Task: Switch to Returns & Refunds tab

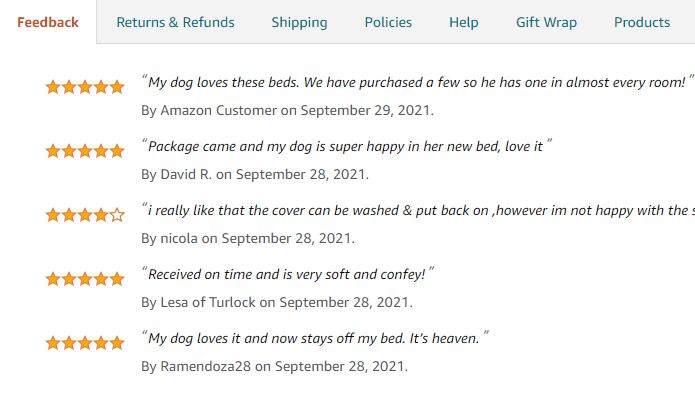Action: pyautogui.click(x=175, y=22)
